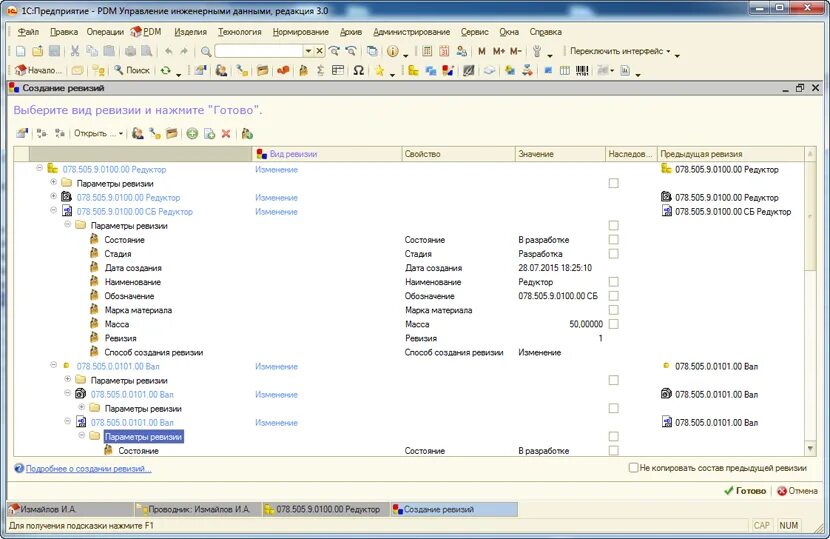The width and height of the screenshot is (830, 539).
Task: Toggle inherit checkbox in Стадия row
Action: coord(614,254)
